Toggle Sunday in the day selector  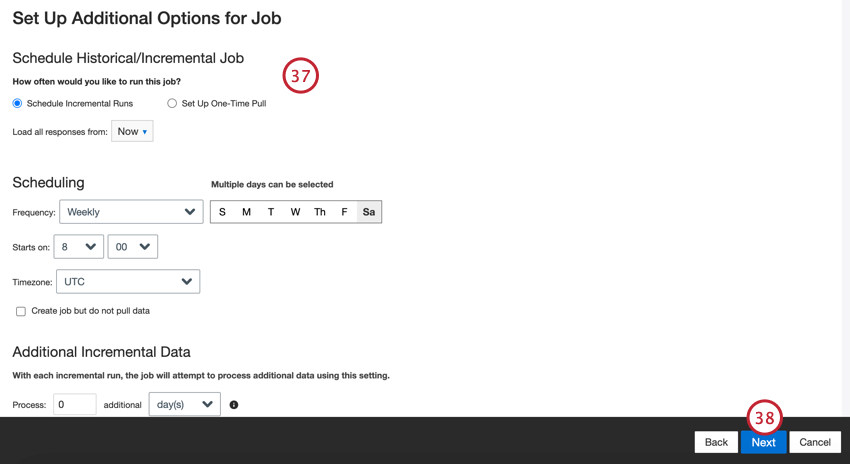click(222, 212)
